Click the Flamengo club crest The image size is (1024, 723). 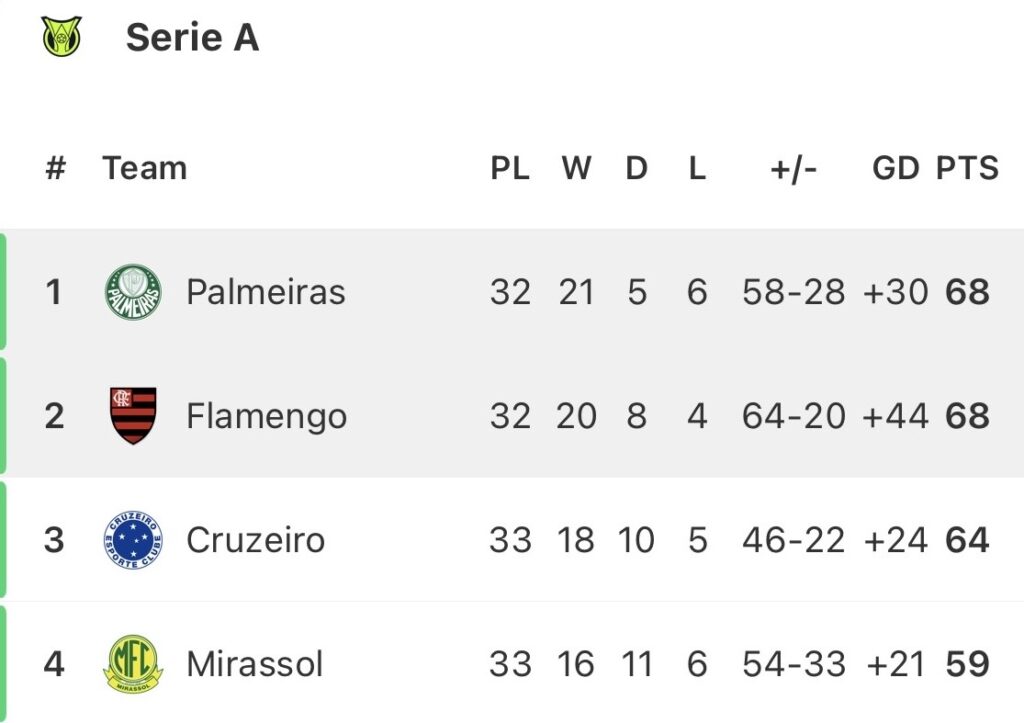(133, 416)
